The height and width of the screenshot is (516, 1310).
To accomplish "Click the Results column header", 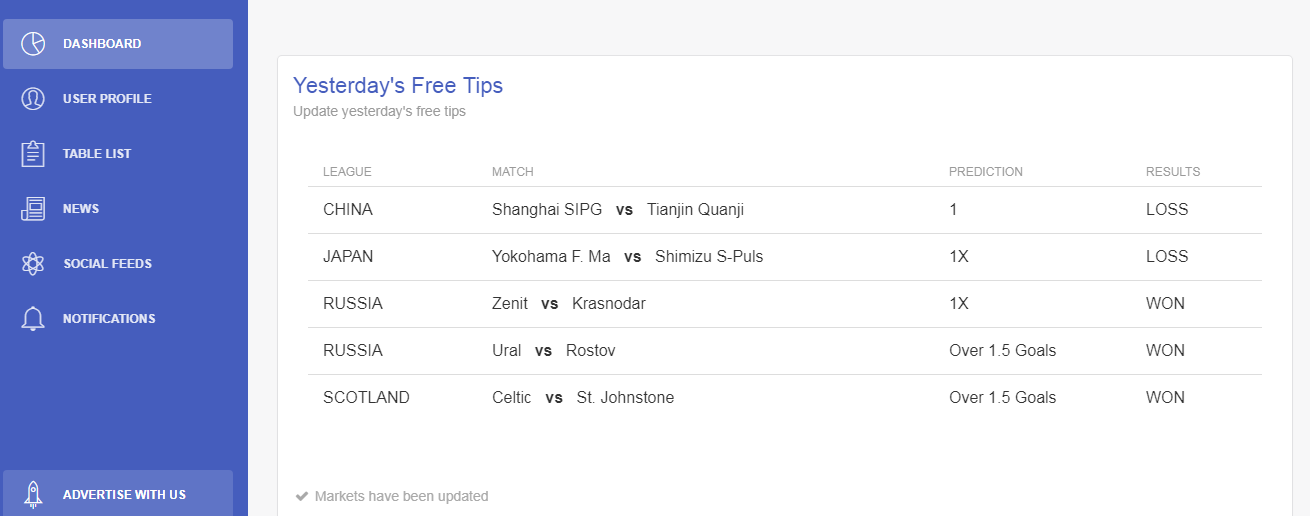I will [x=1173, y=172].
